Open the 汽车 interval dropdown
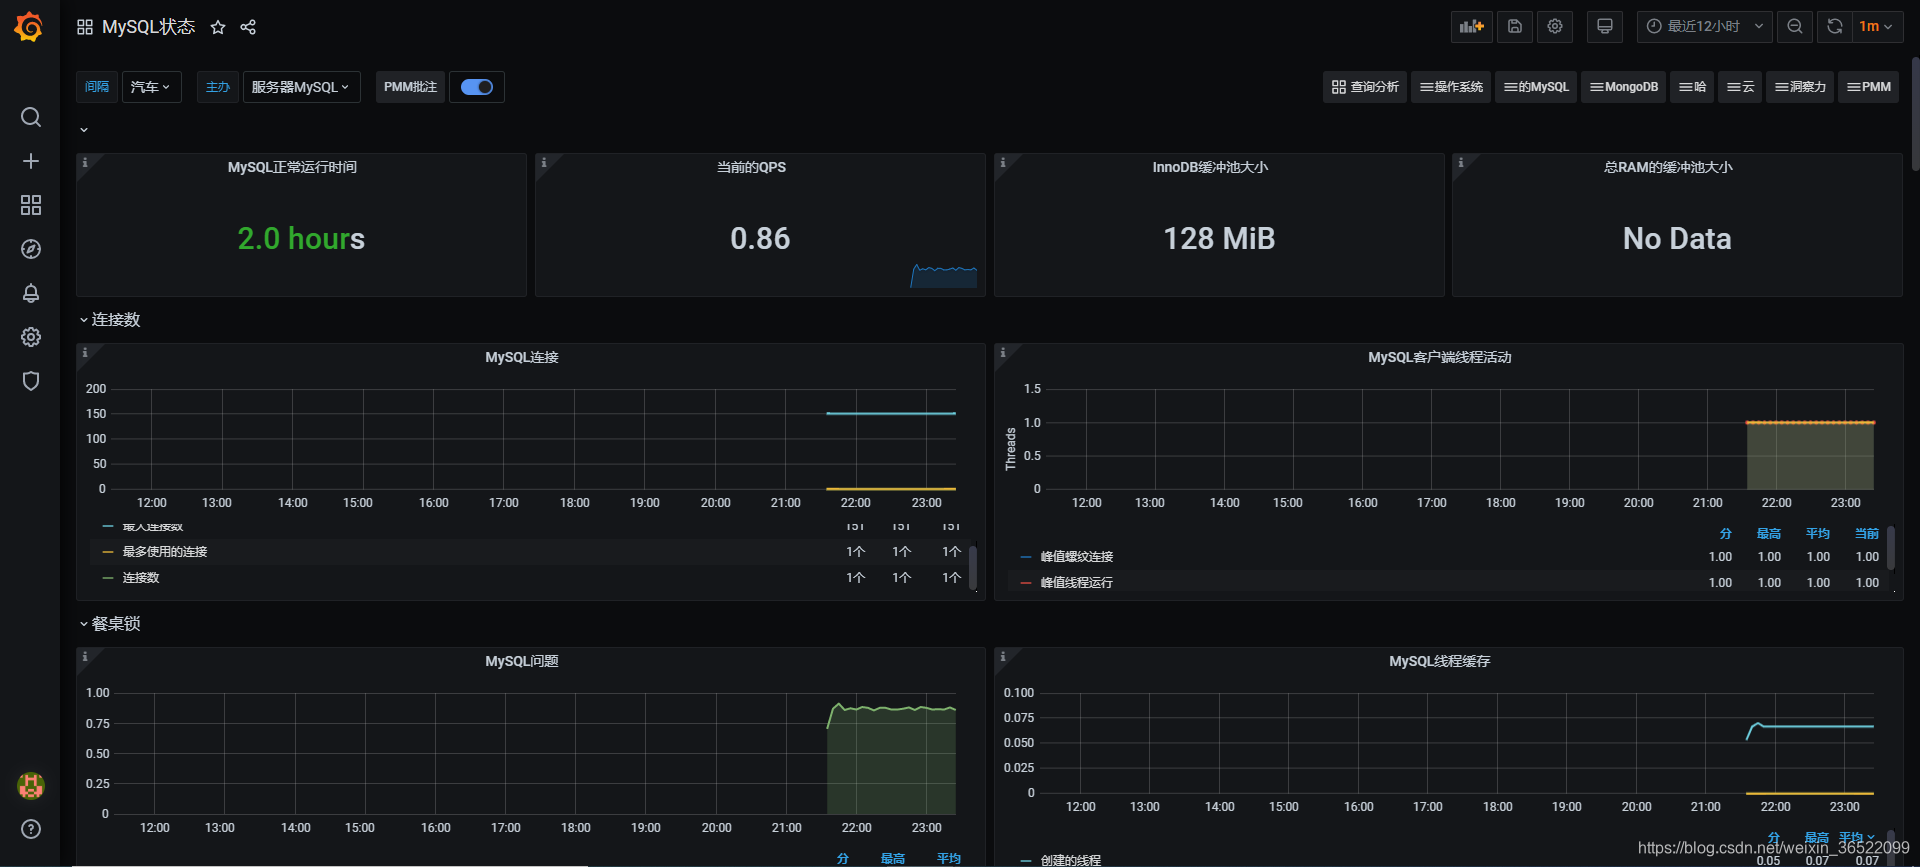This screenshot has width=1920, height=867. (151, 87)
